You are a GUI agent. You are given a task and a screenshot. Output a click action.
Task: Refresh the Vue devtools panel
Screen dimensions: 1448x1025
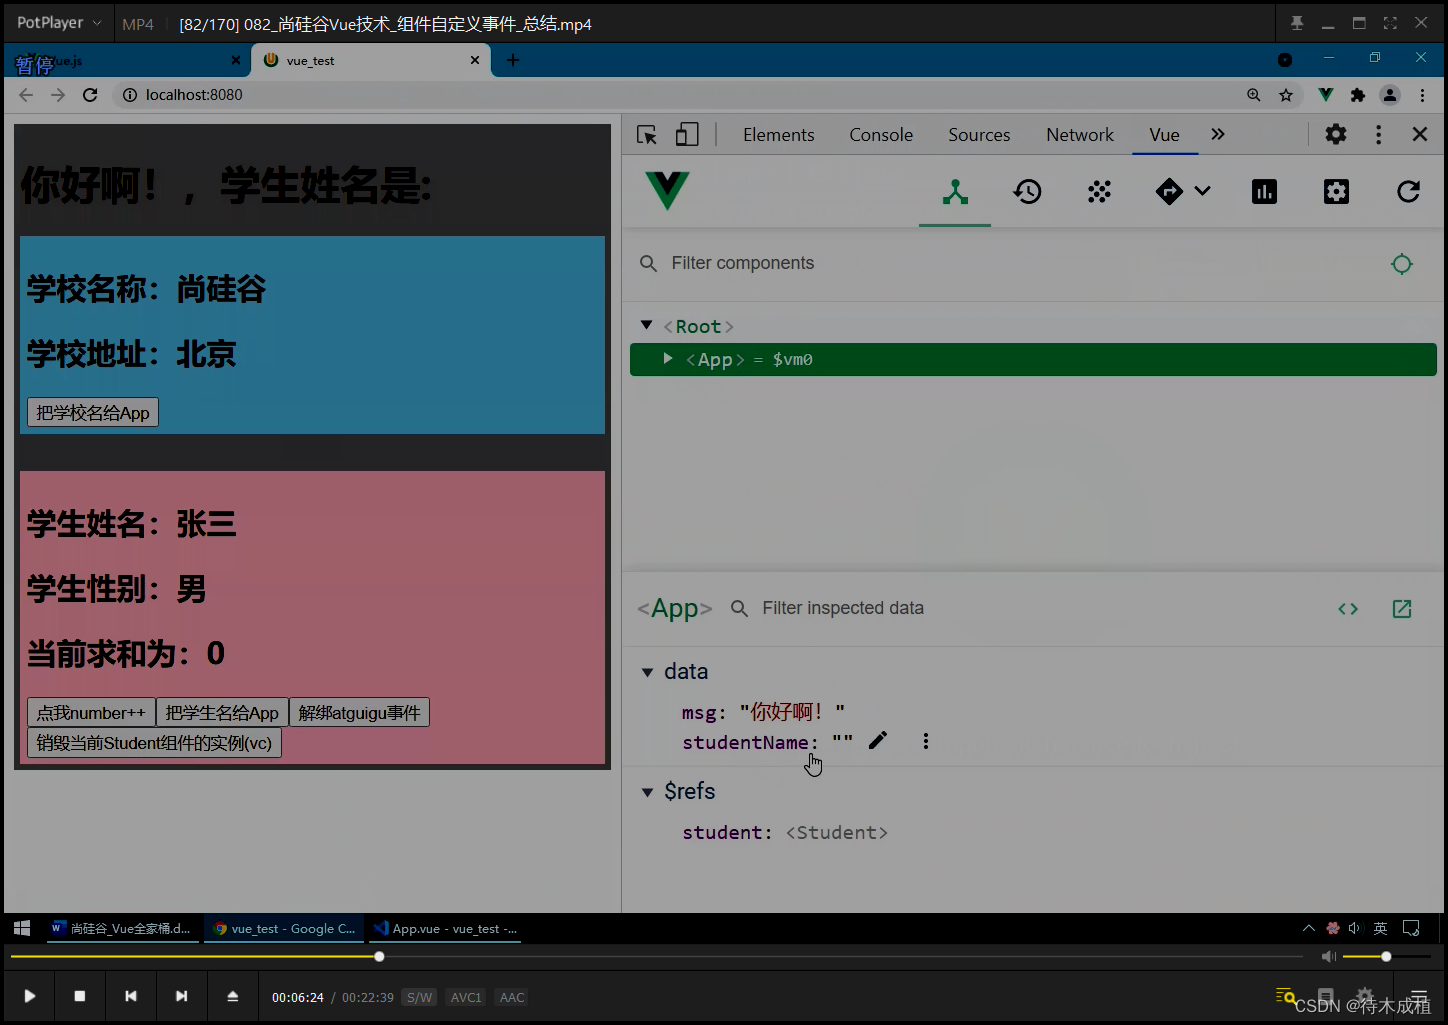(1408, 192)
